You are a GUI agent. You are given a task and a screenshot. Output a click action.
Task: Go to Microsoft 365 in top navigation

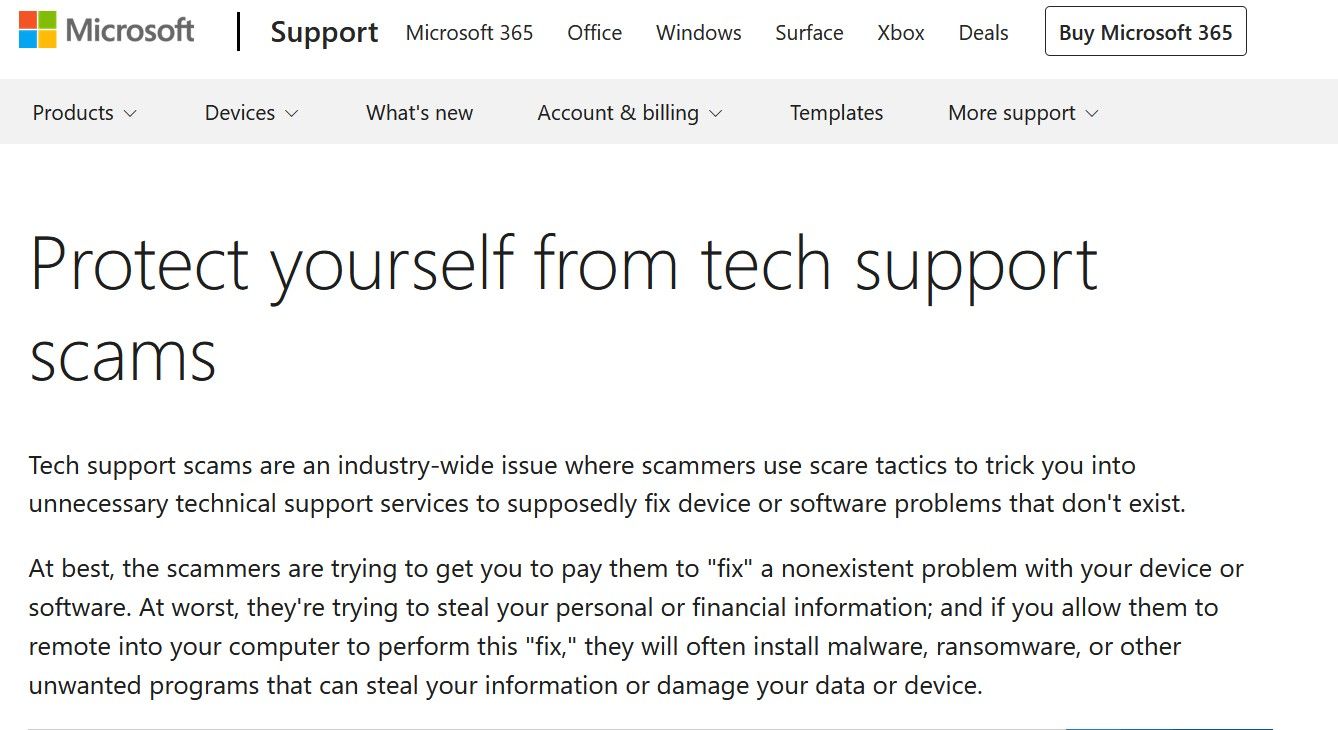469,32
